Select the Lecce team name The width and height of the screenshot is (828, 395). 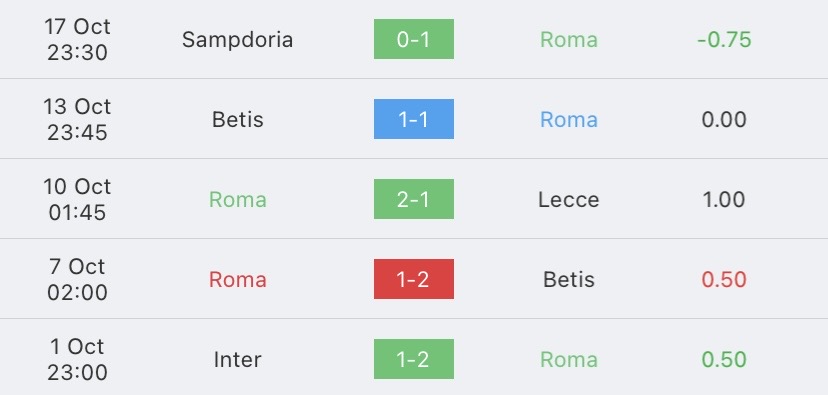[x=569, y=200]
